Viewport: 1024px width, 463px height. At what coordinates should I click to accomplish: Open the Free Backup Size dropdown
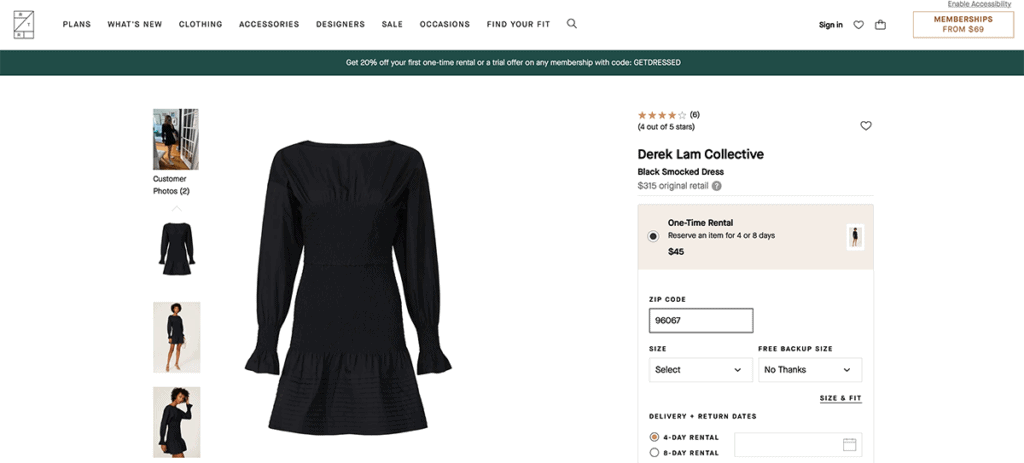point(809,370)
